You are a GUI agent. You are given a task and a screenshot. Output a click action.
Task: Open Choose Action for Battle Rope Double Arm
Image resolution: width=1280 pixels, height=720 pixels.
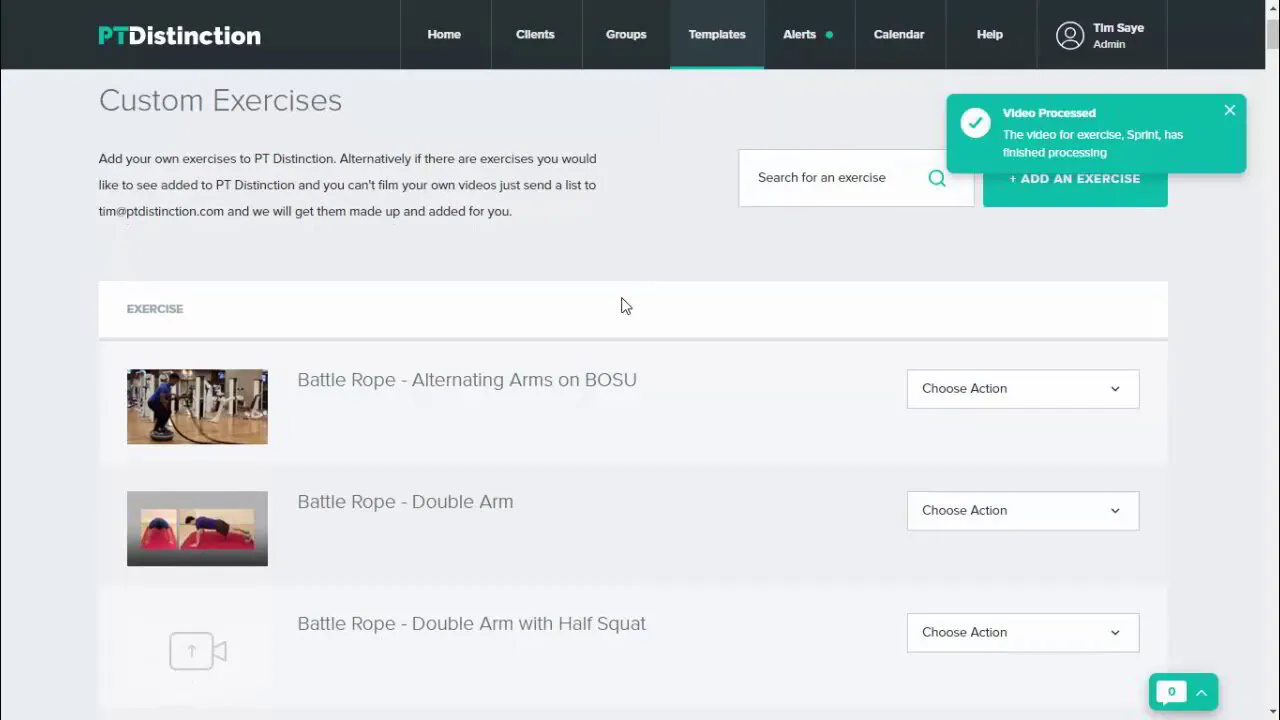click(x=1022, y=510)
